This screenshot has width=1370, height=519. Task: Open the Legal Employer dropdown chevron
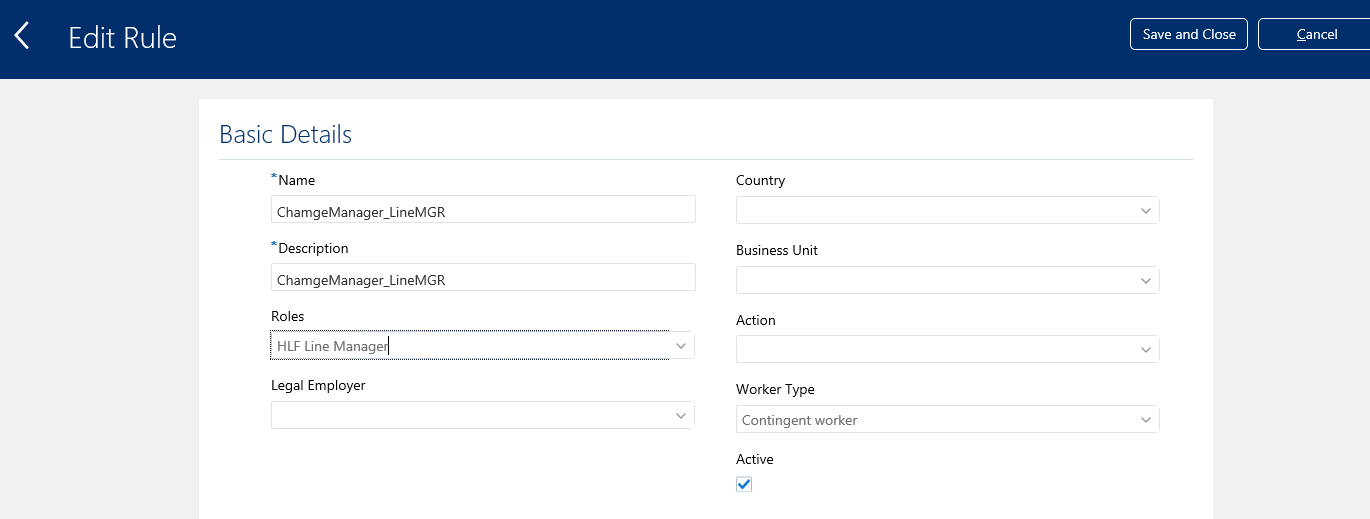(681, 415)
